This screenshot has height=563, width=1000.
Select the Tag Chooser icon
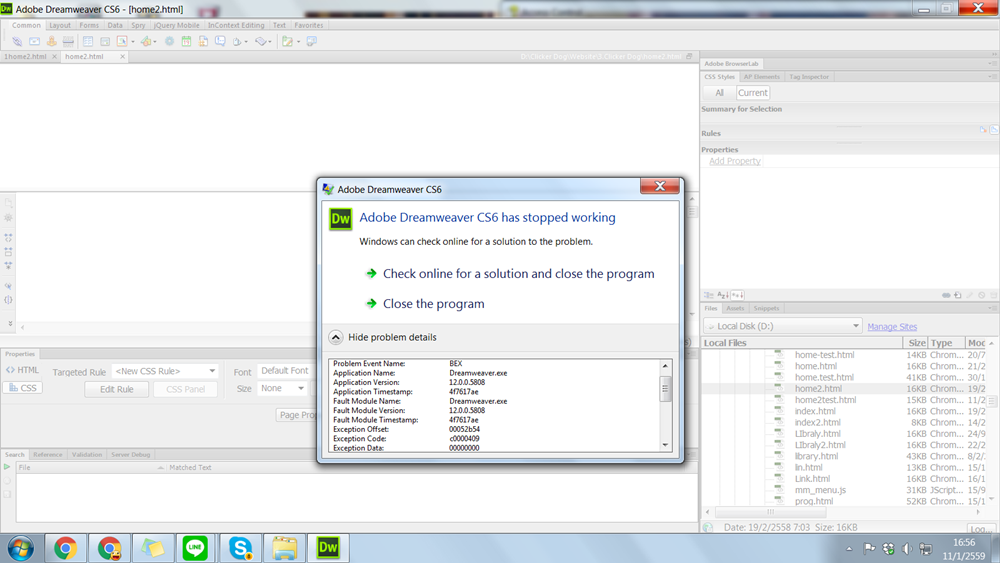311,41
